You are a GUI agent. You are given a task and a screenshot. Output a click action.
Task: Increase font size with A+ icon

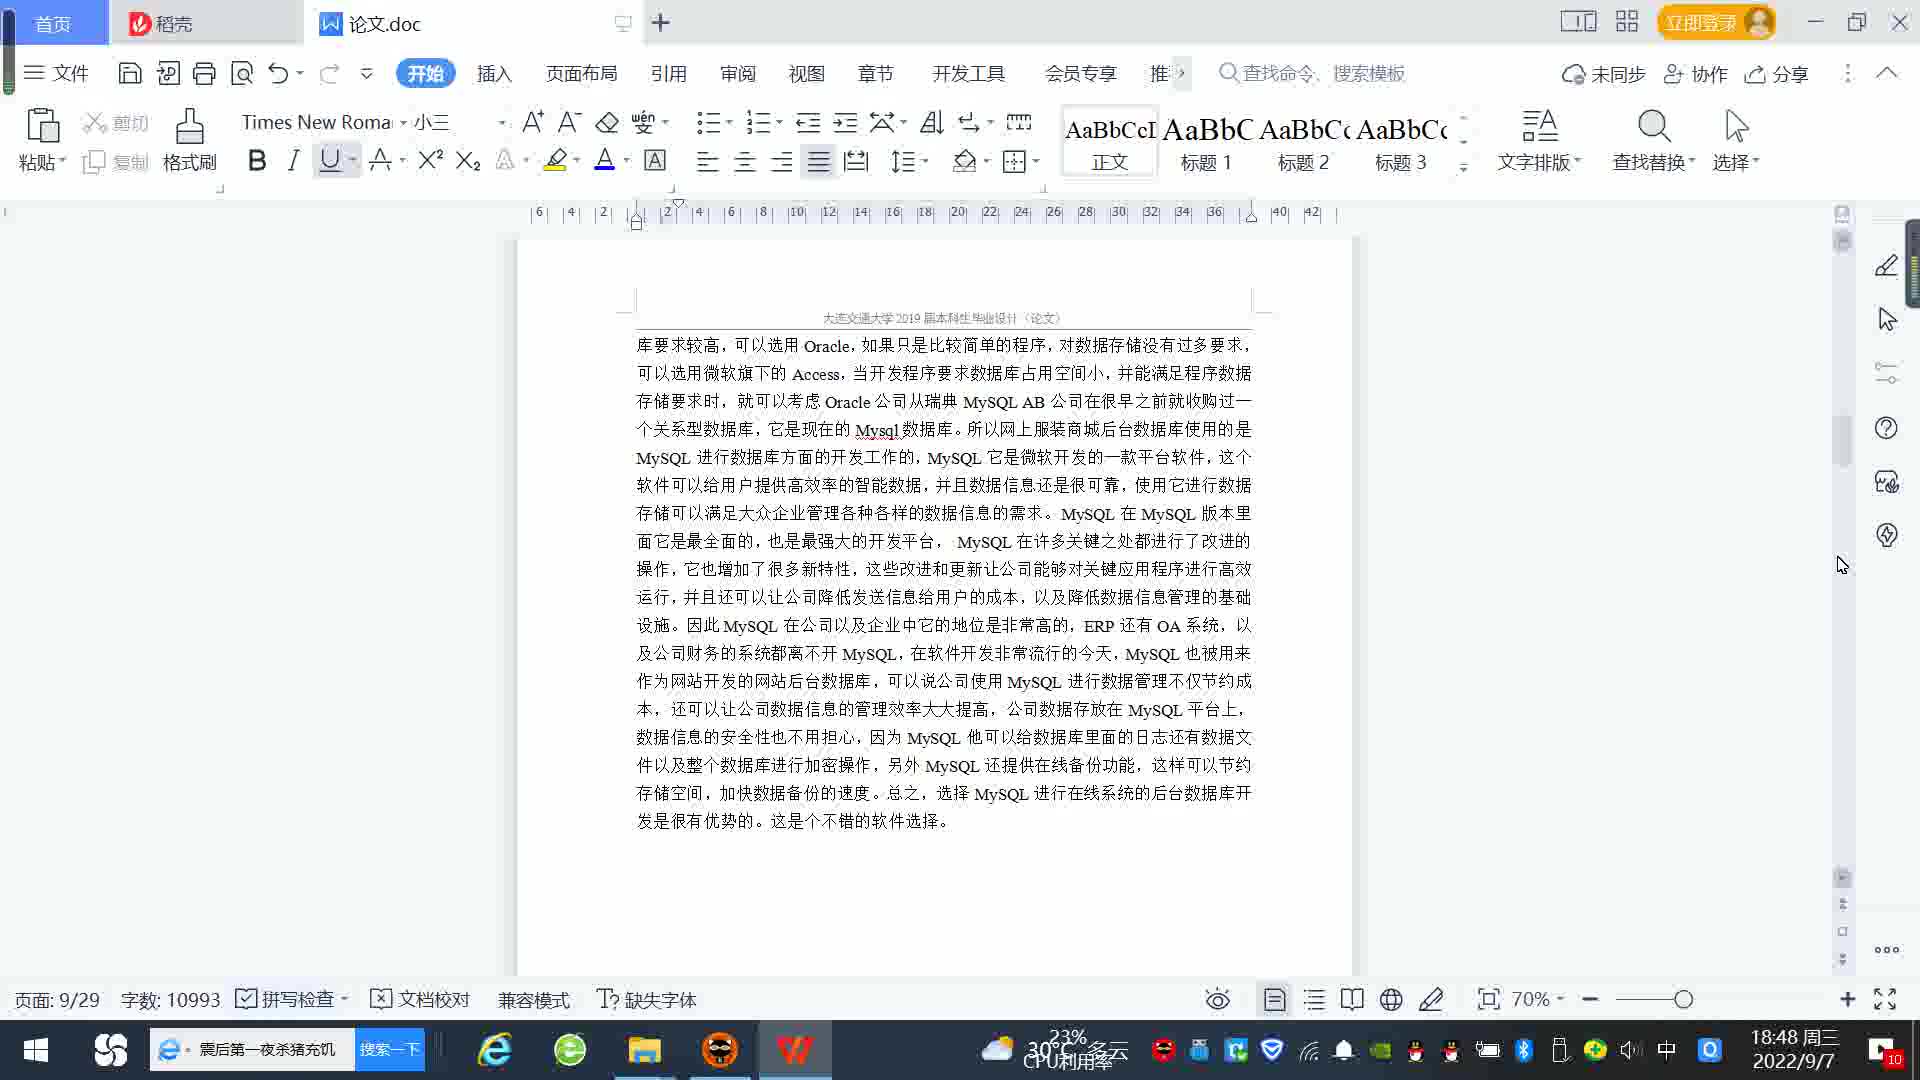click(533, 122)
